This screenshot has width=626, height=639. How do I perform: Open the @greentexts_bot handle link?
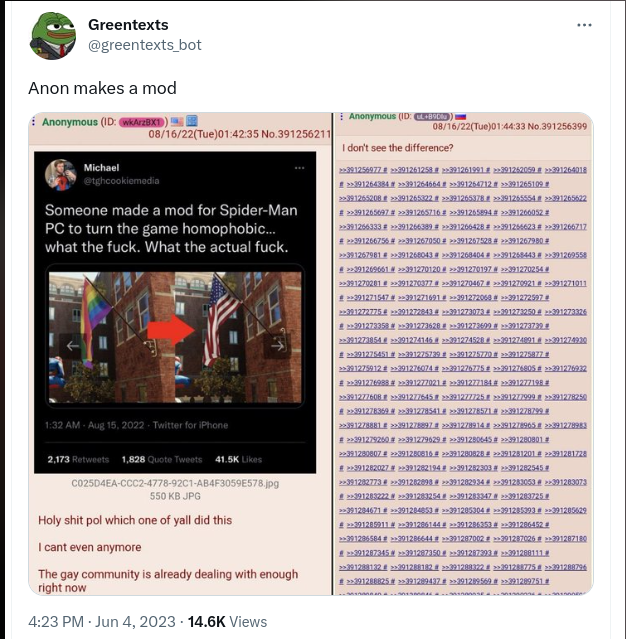point(145,45)
